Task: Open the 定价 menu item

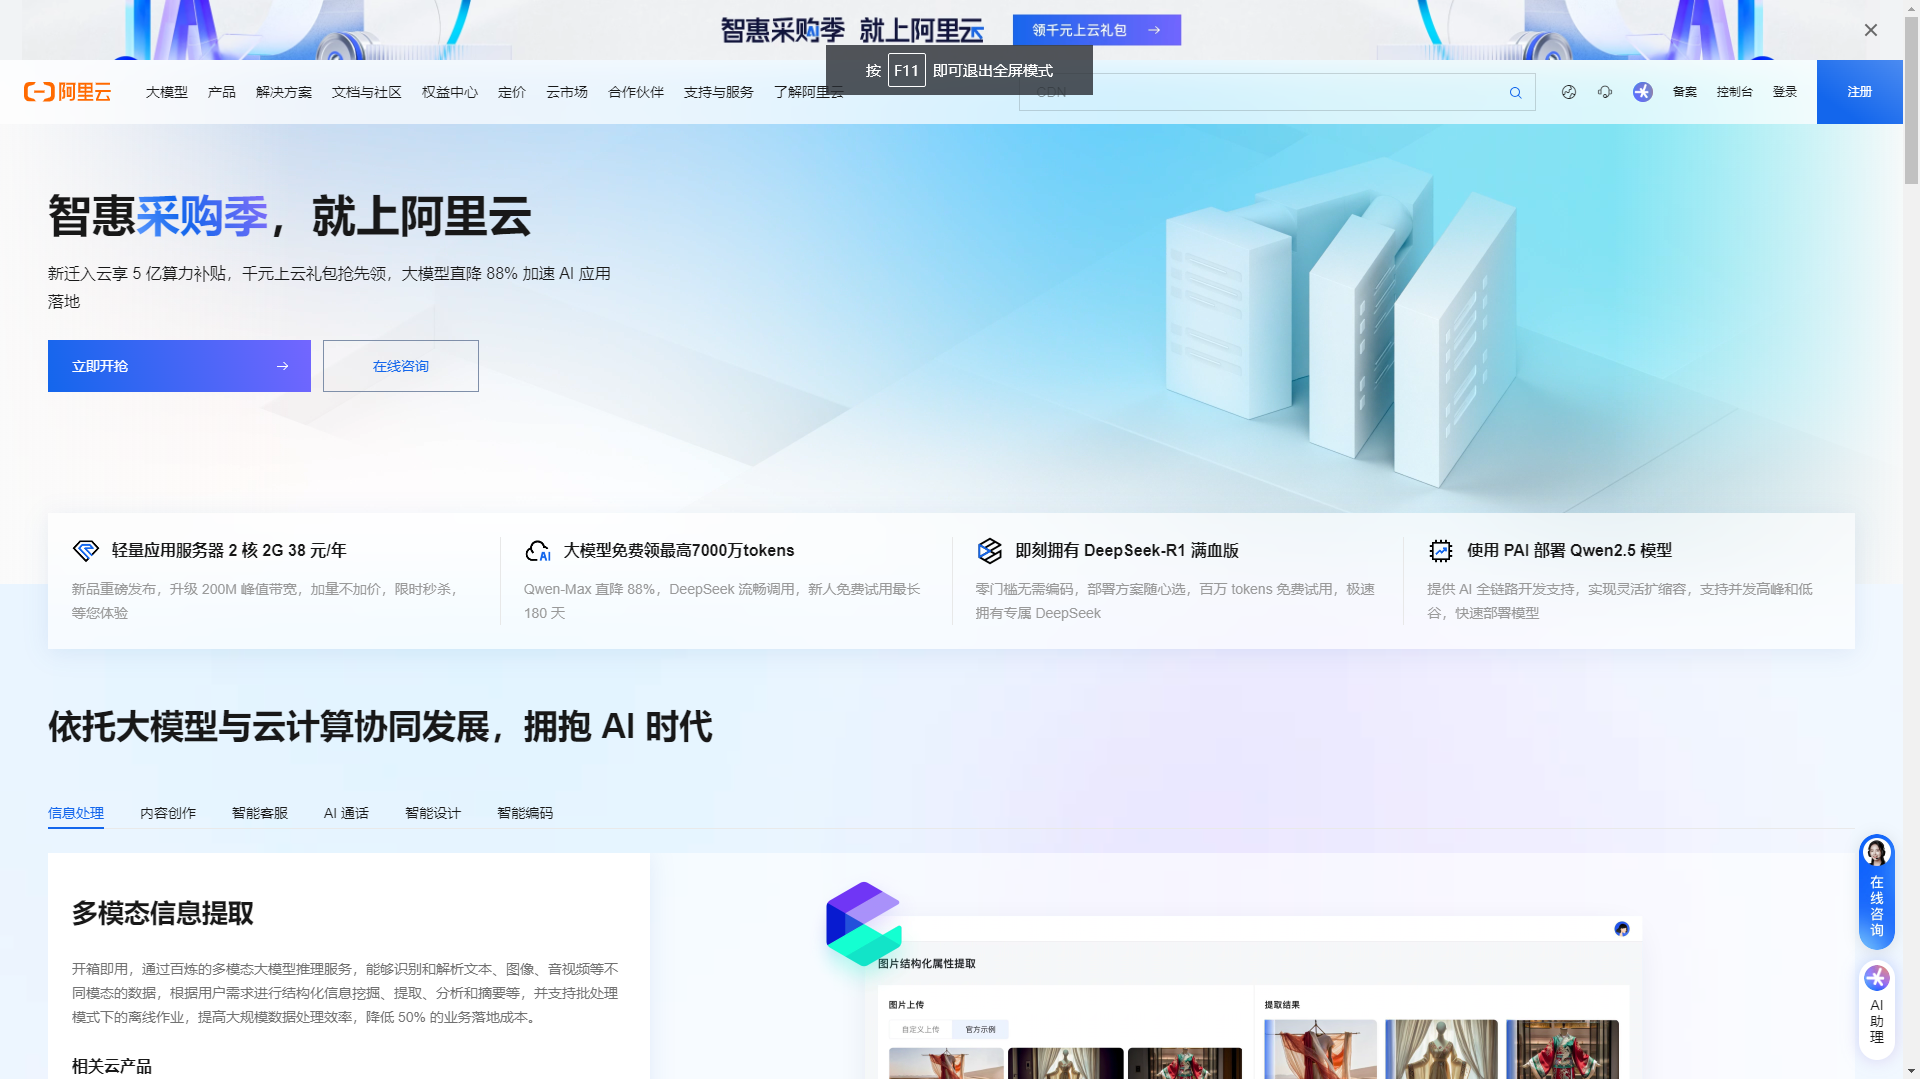Action: (511, 92)
